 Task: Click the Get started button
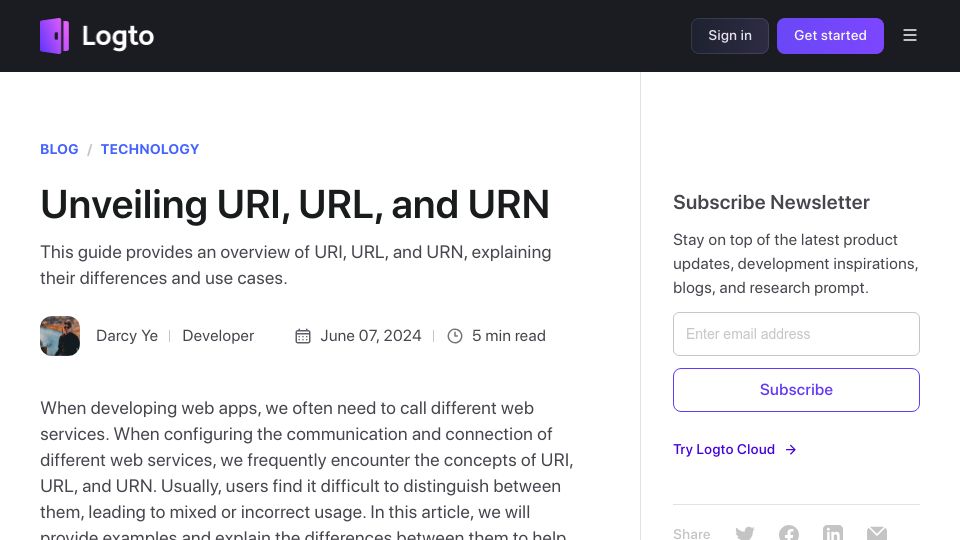pos(830,36)
